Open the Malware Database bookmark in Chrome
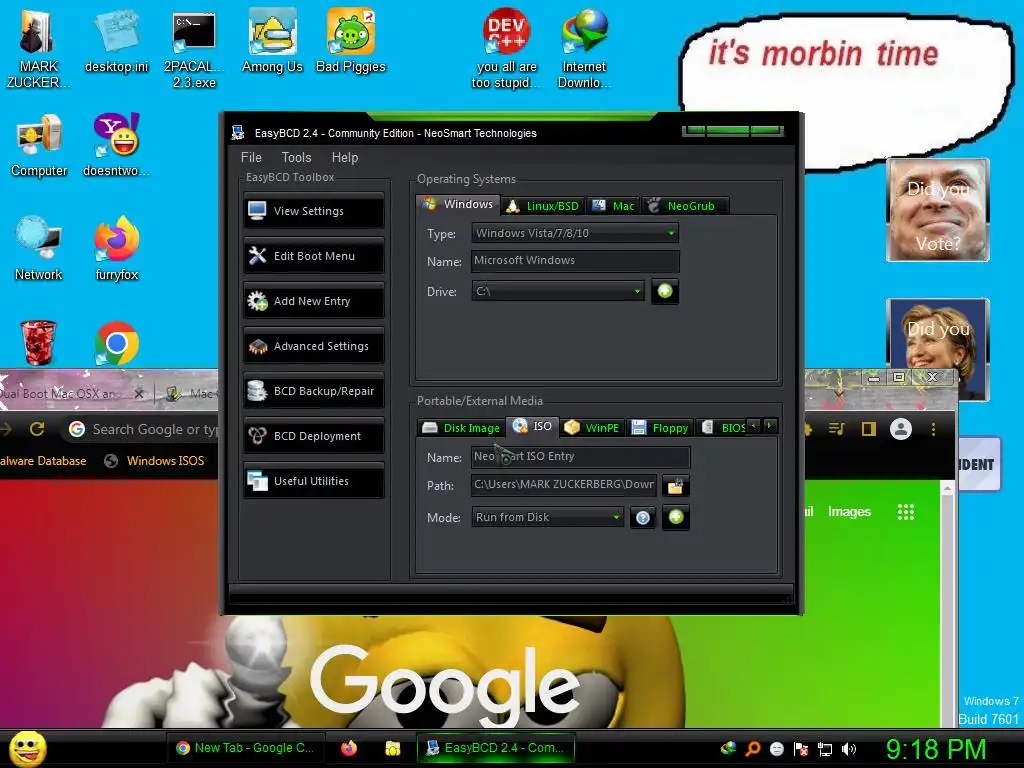This screenshot has width=1024, height=768. pyautogui.click(x=43, y=461)
